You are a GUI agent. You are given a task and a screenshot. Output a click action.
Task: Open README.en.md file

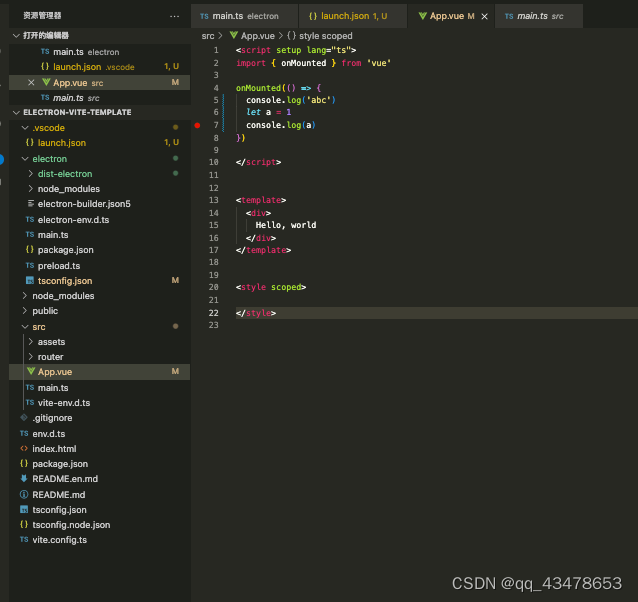click(99, 479)
